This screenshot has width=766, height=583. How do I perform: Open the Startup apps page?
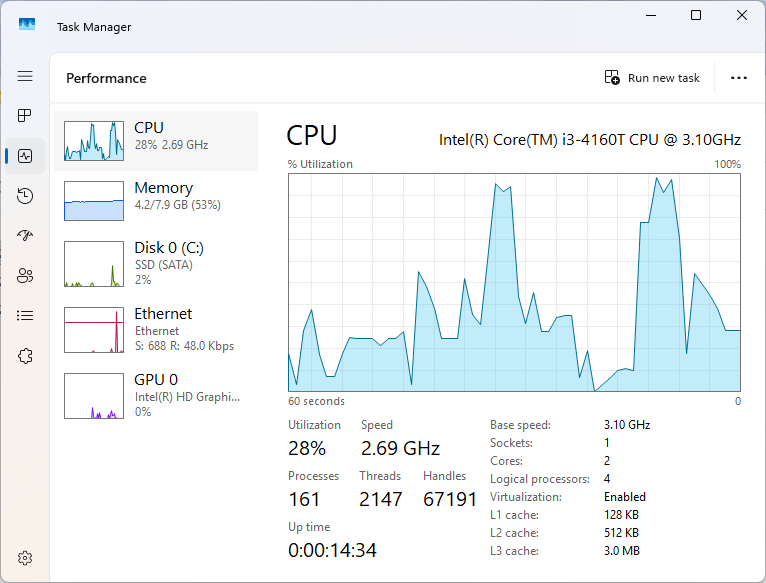[x=25, y=235]
